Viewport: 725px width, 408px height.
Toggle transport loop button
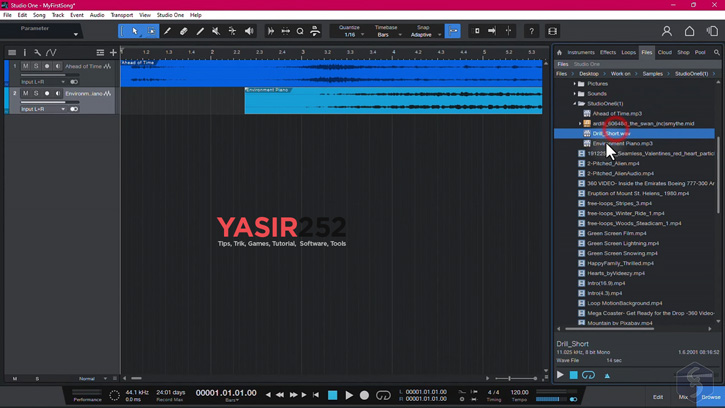[x=383, y=395]
